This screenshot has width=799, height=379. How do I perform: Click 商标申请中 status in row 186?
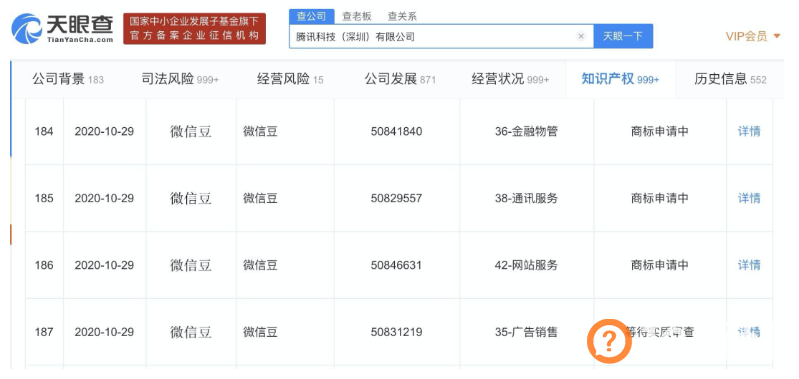click(x=659, y=265)
